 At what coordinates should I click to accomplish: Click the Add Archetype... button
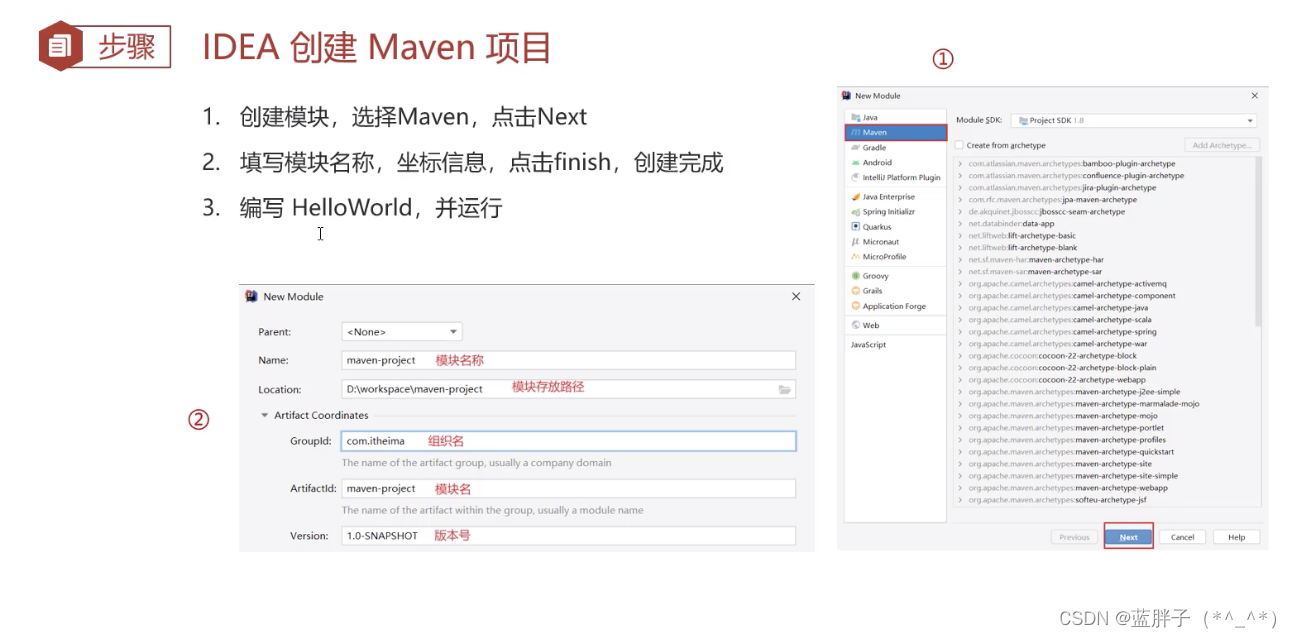click(1221, 145)
